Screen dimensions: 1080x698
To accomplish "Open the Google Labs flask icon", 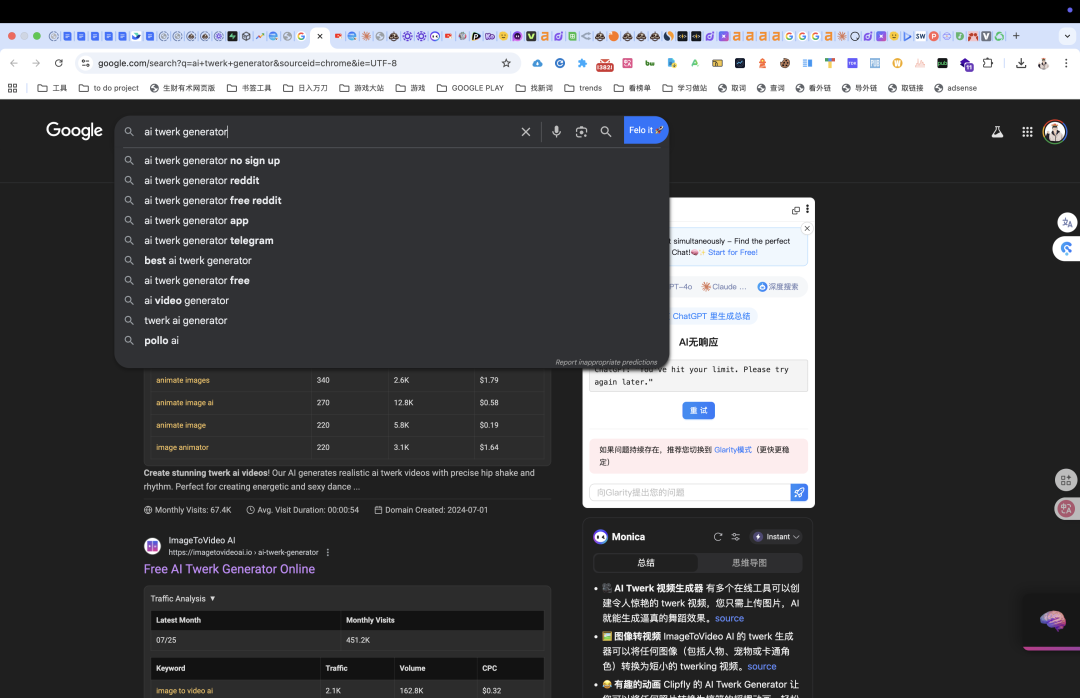I will [997, 132].
